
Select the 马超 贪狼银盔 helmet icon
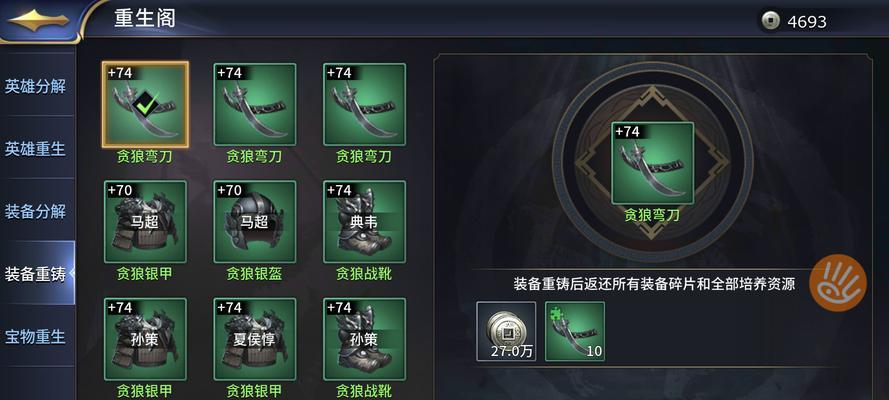click(x=255, y=222)
